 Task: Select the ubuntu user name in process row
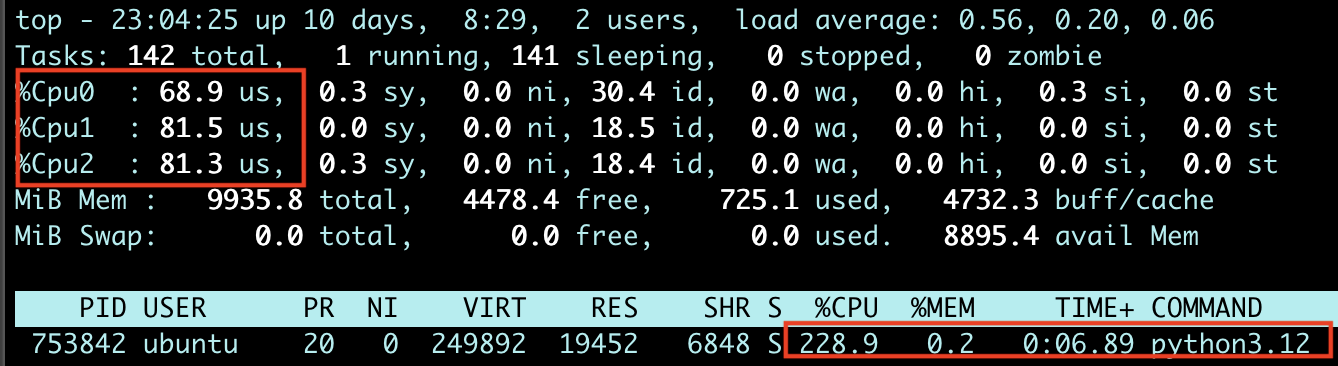pos(191,345)
